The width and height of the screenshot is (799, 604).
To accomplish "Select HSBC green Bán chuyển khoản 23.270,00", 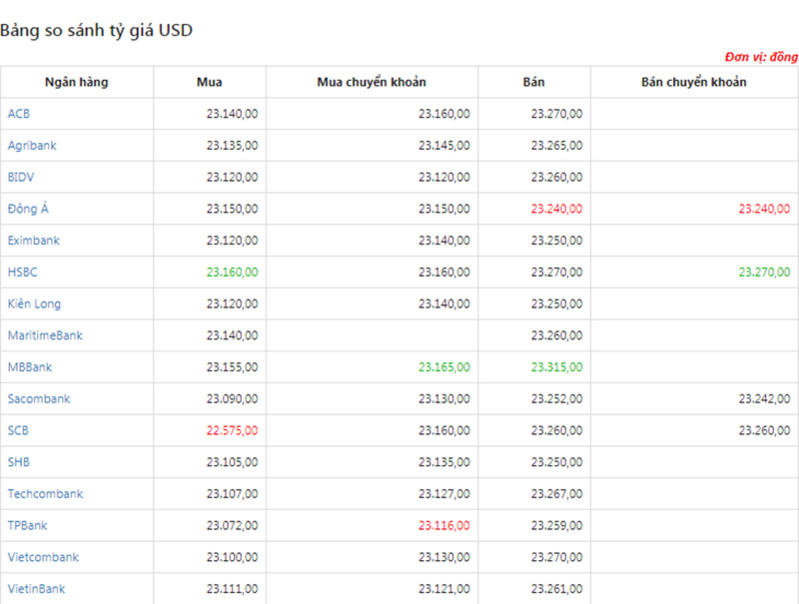I will tap(764, 272).
